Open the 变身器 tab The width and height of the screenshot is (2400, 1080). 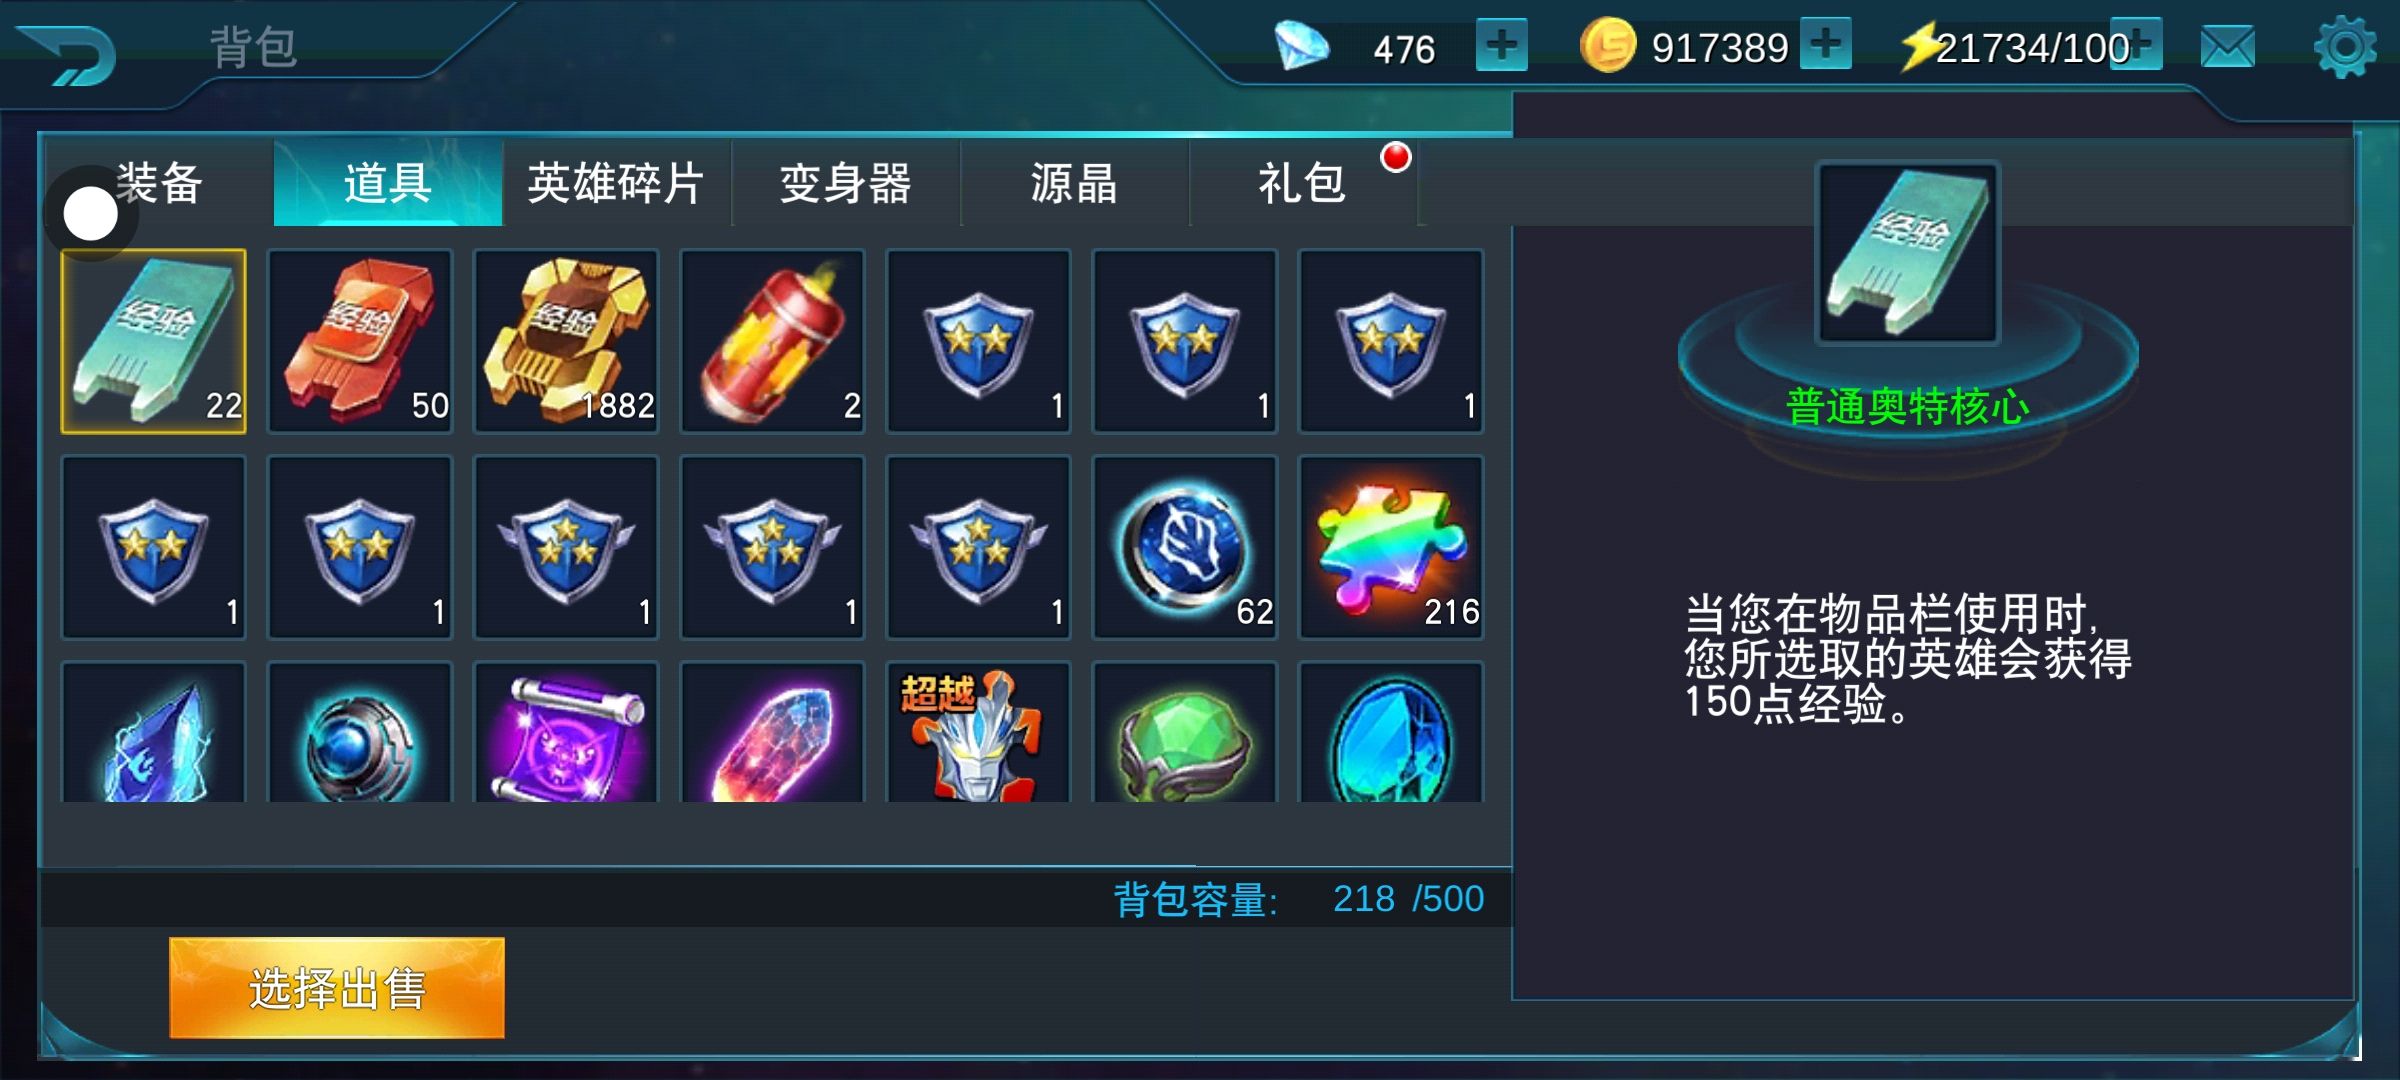(x=846, y=183)
